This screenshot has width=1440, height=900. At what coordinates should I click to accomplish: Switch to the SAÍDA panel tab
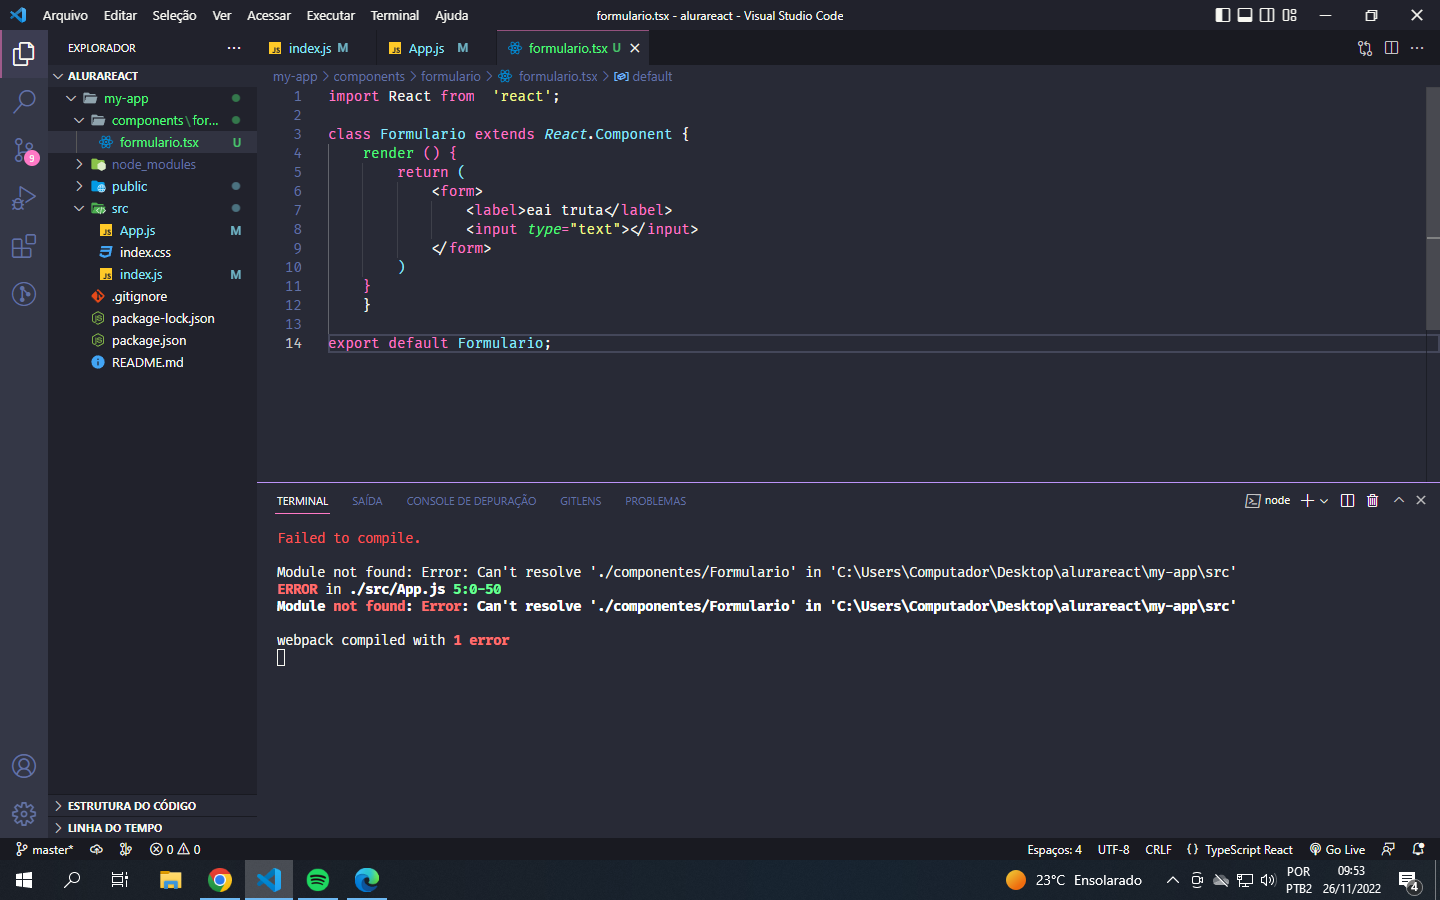tap(367, 501)
